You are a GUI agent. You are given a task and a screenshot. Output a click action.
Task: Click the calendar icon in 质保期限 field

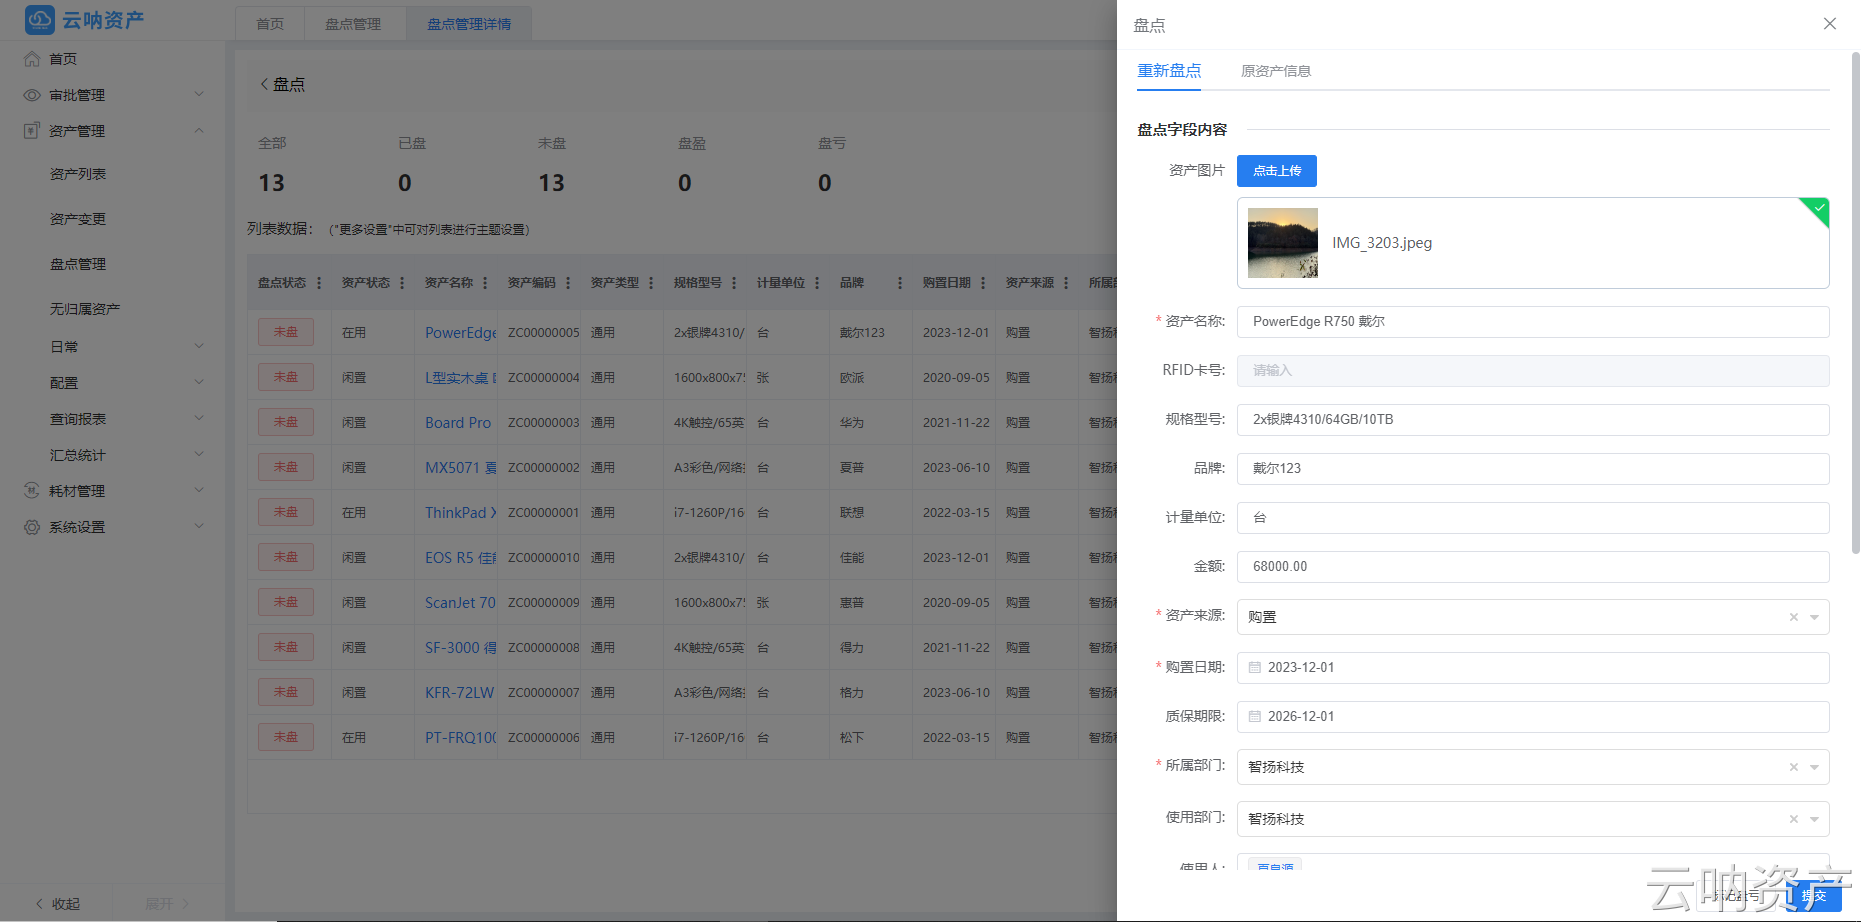pyautogui.click(x=1254, y=717)
